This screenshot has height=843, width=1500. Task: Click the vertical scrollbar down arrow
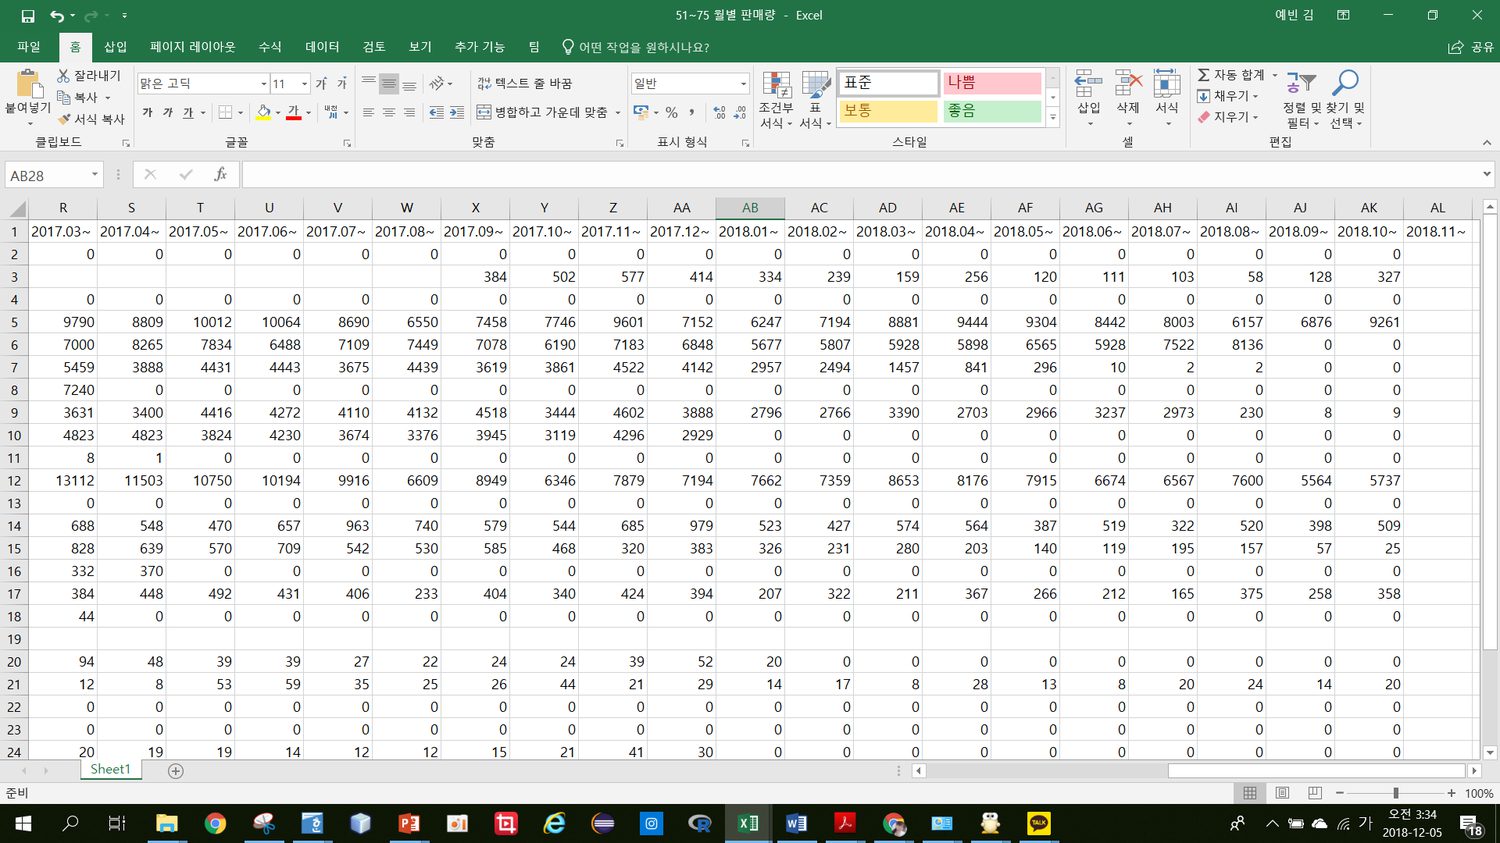tap(1490, 753)
